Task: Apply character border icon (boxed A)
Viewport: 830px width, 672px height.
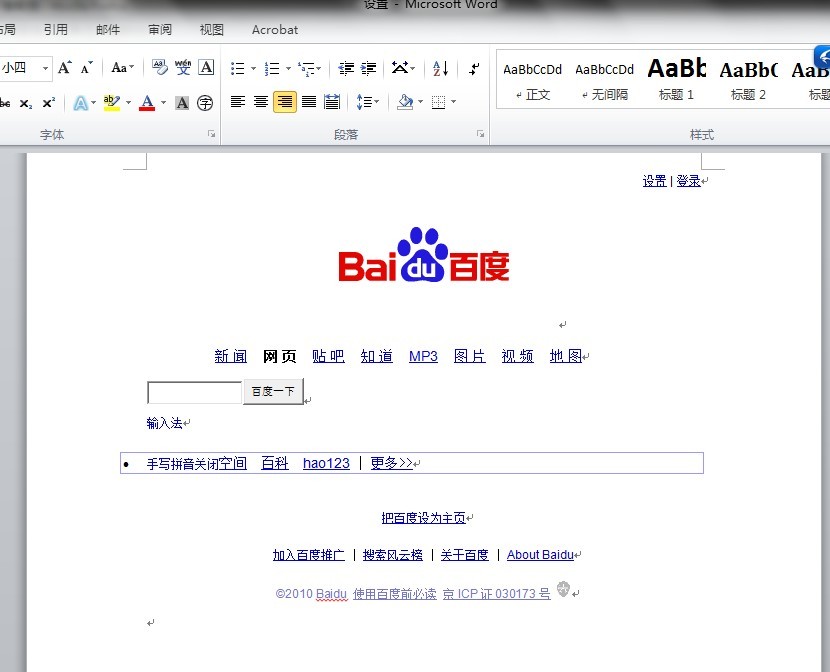Action: (206, 68)
